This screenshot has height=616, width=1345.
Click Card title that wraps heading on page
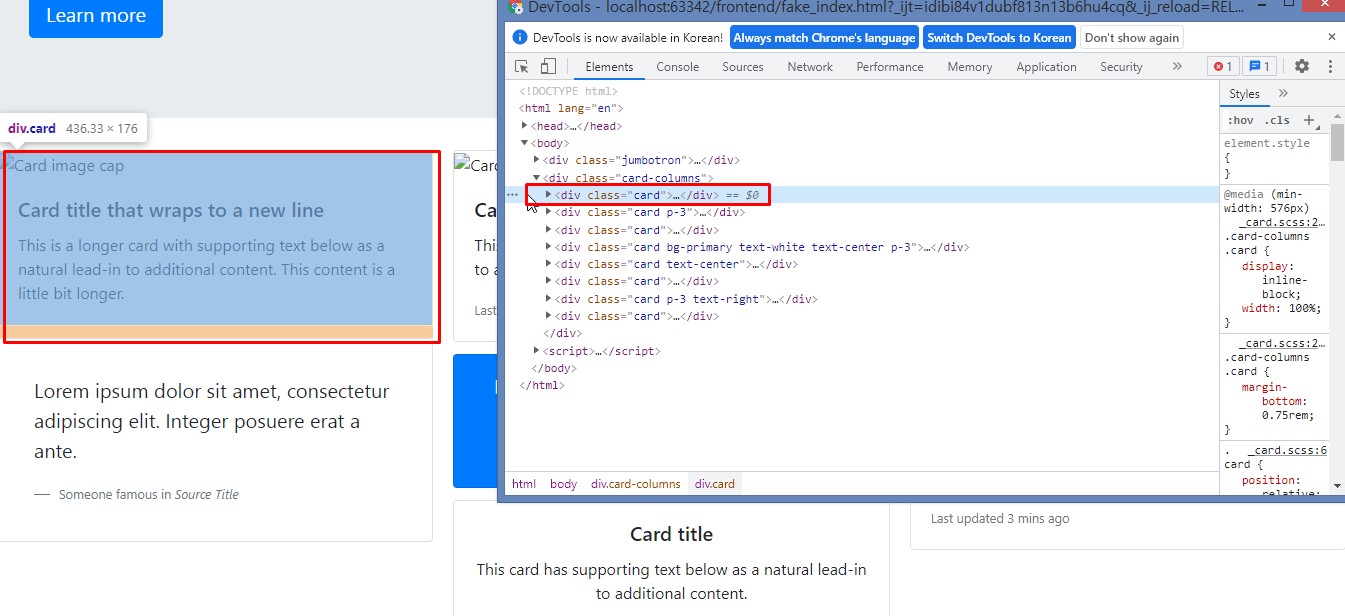click(171, 210)
